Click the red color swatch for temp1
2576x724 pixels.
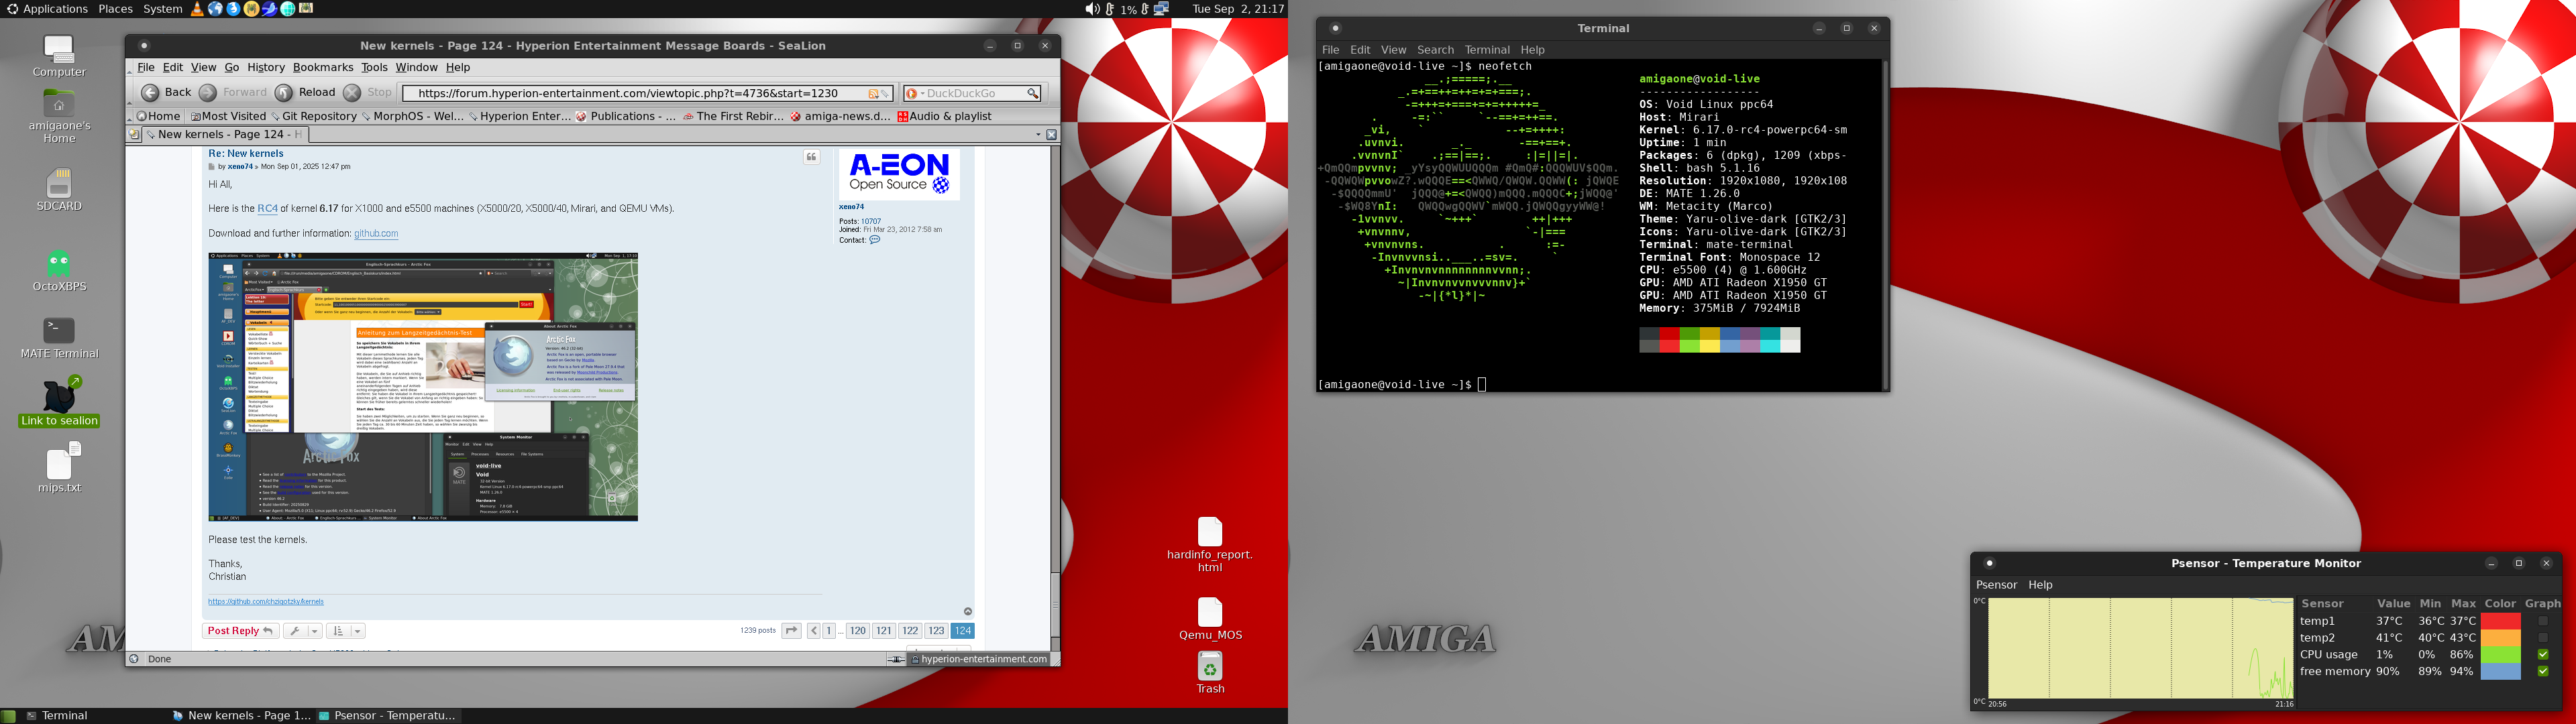coord(2500,621)
